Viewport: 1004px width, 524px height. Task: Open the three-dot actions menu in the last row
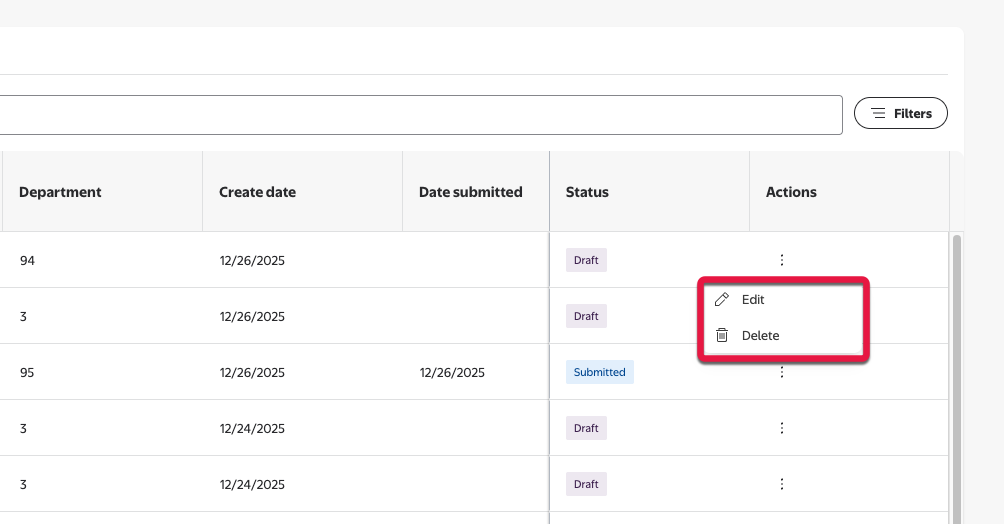782,484
